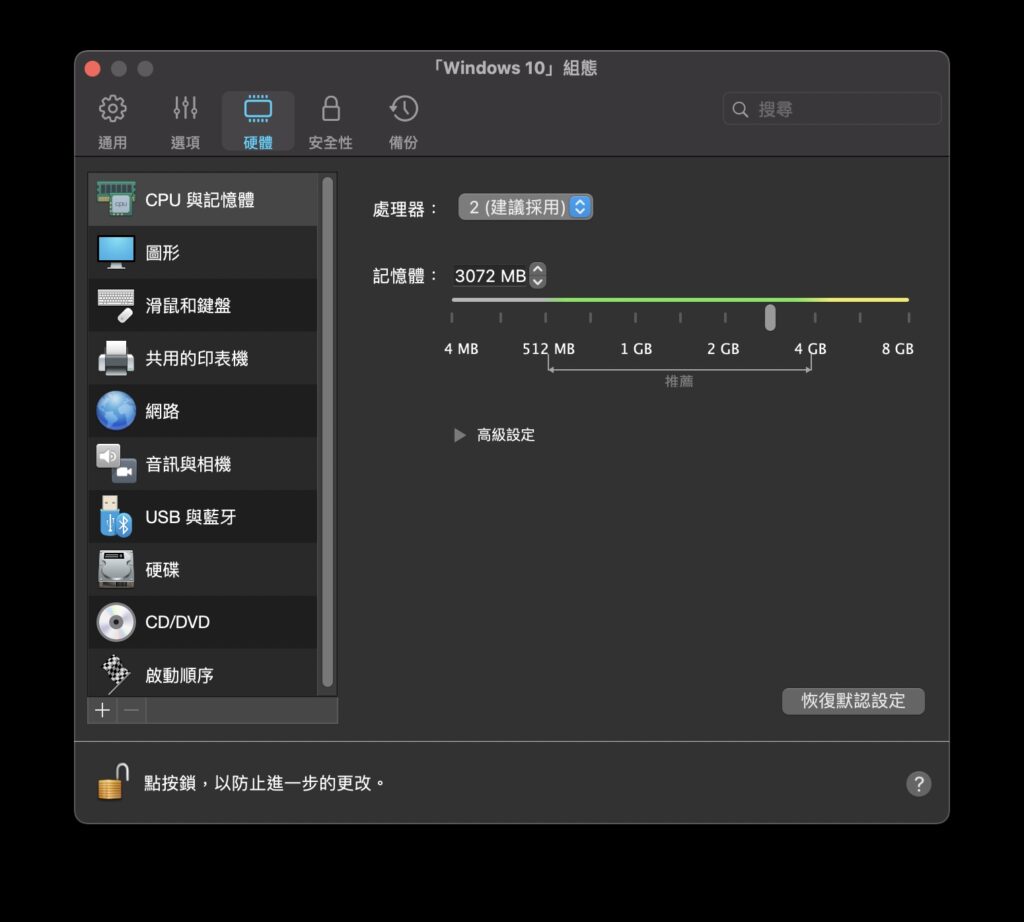
Task: Click the memory slider handle
Action: coord(770,317)
